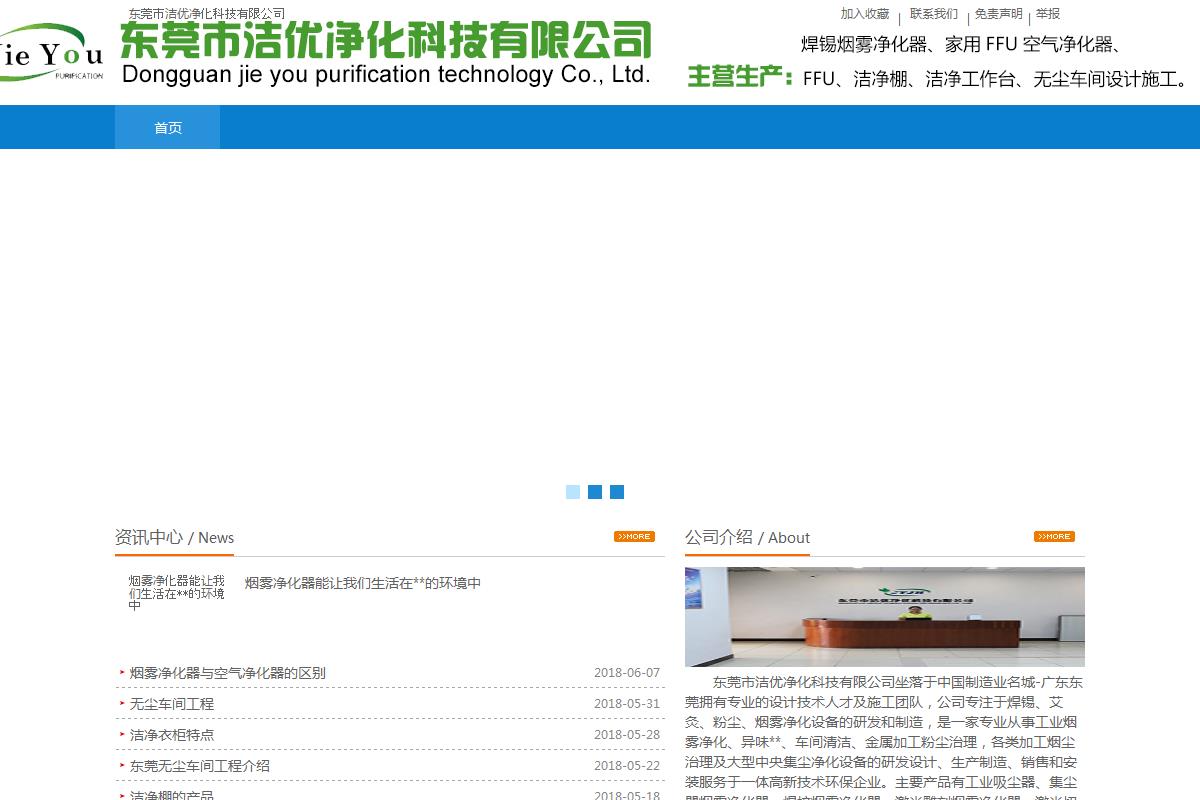Click the date 2018-05-22
The image size is (1200, 800).
click(627, 766)
